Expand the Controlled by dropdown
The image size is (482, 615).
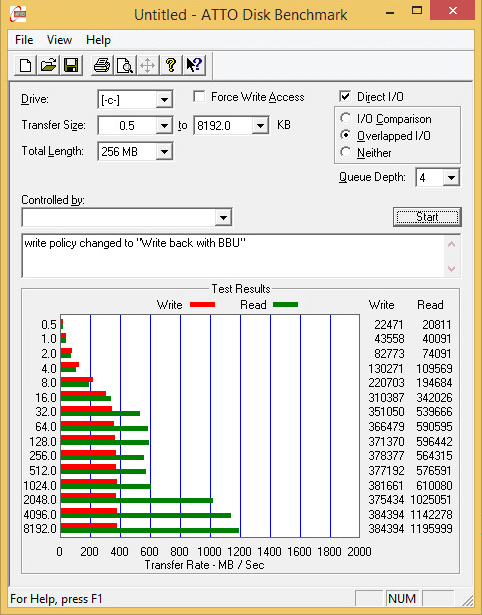(223, 217)
